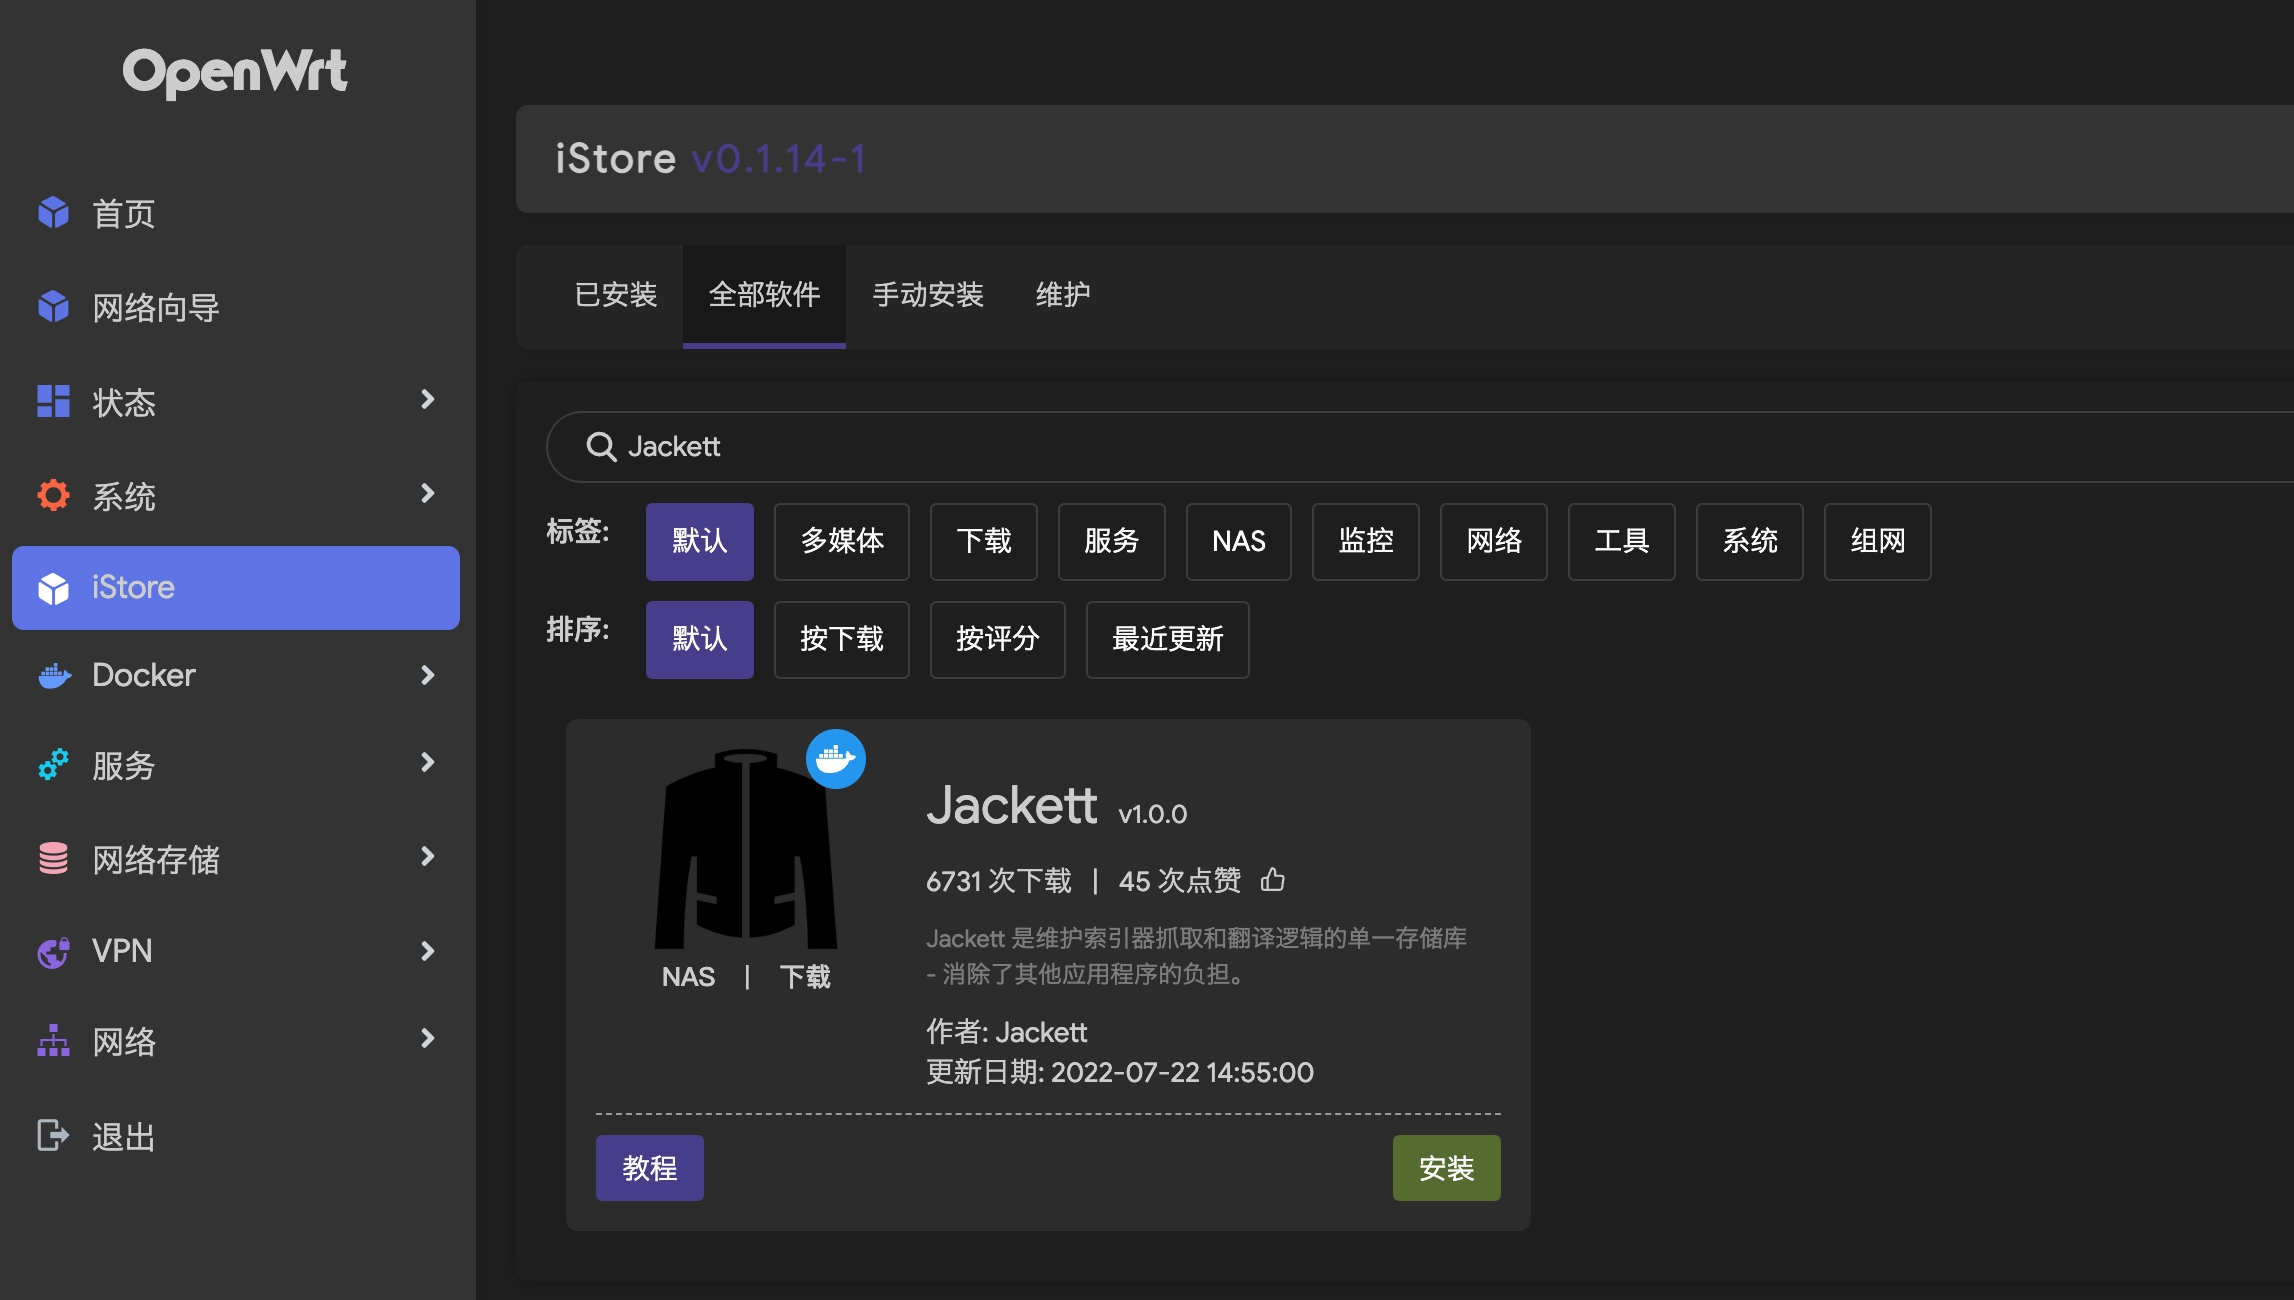Expand the VPN sidebar chevron
The image size is (2294, 1300).
click(428, 950)
